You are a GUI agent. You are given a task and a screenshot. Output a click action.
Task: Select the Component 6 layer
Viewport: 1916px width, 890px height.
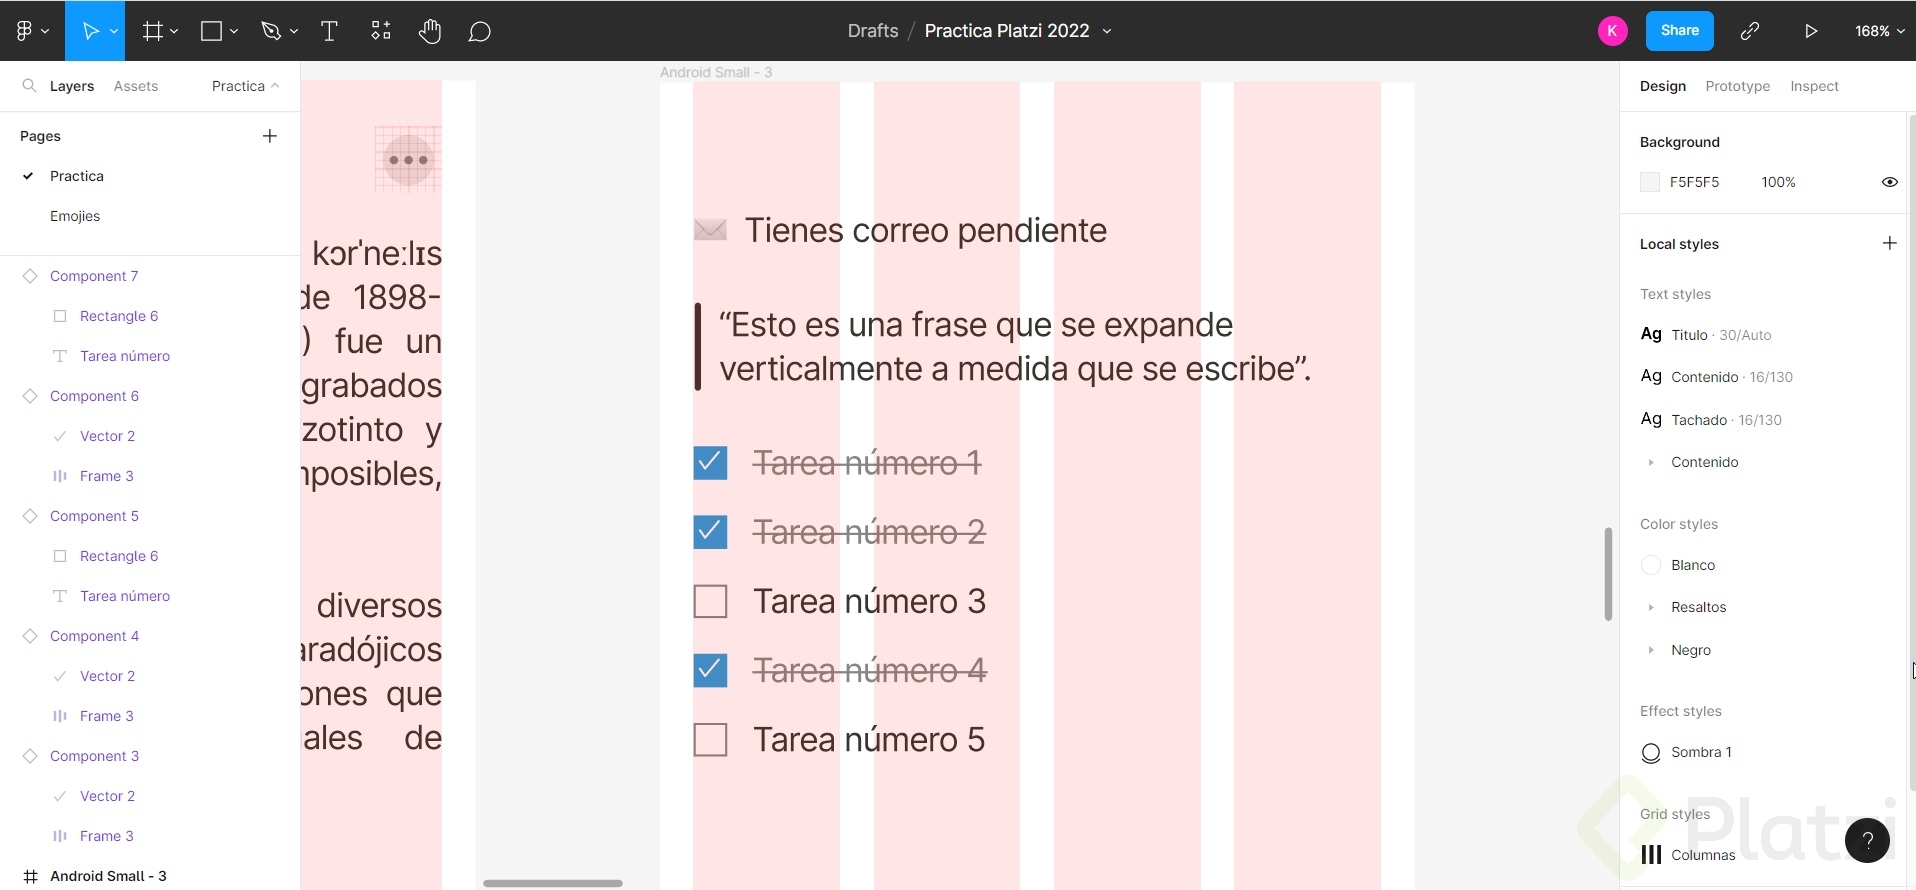(94, 396)
